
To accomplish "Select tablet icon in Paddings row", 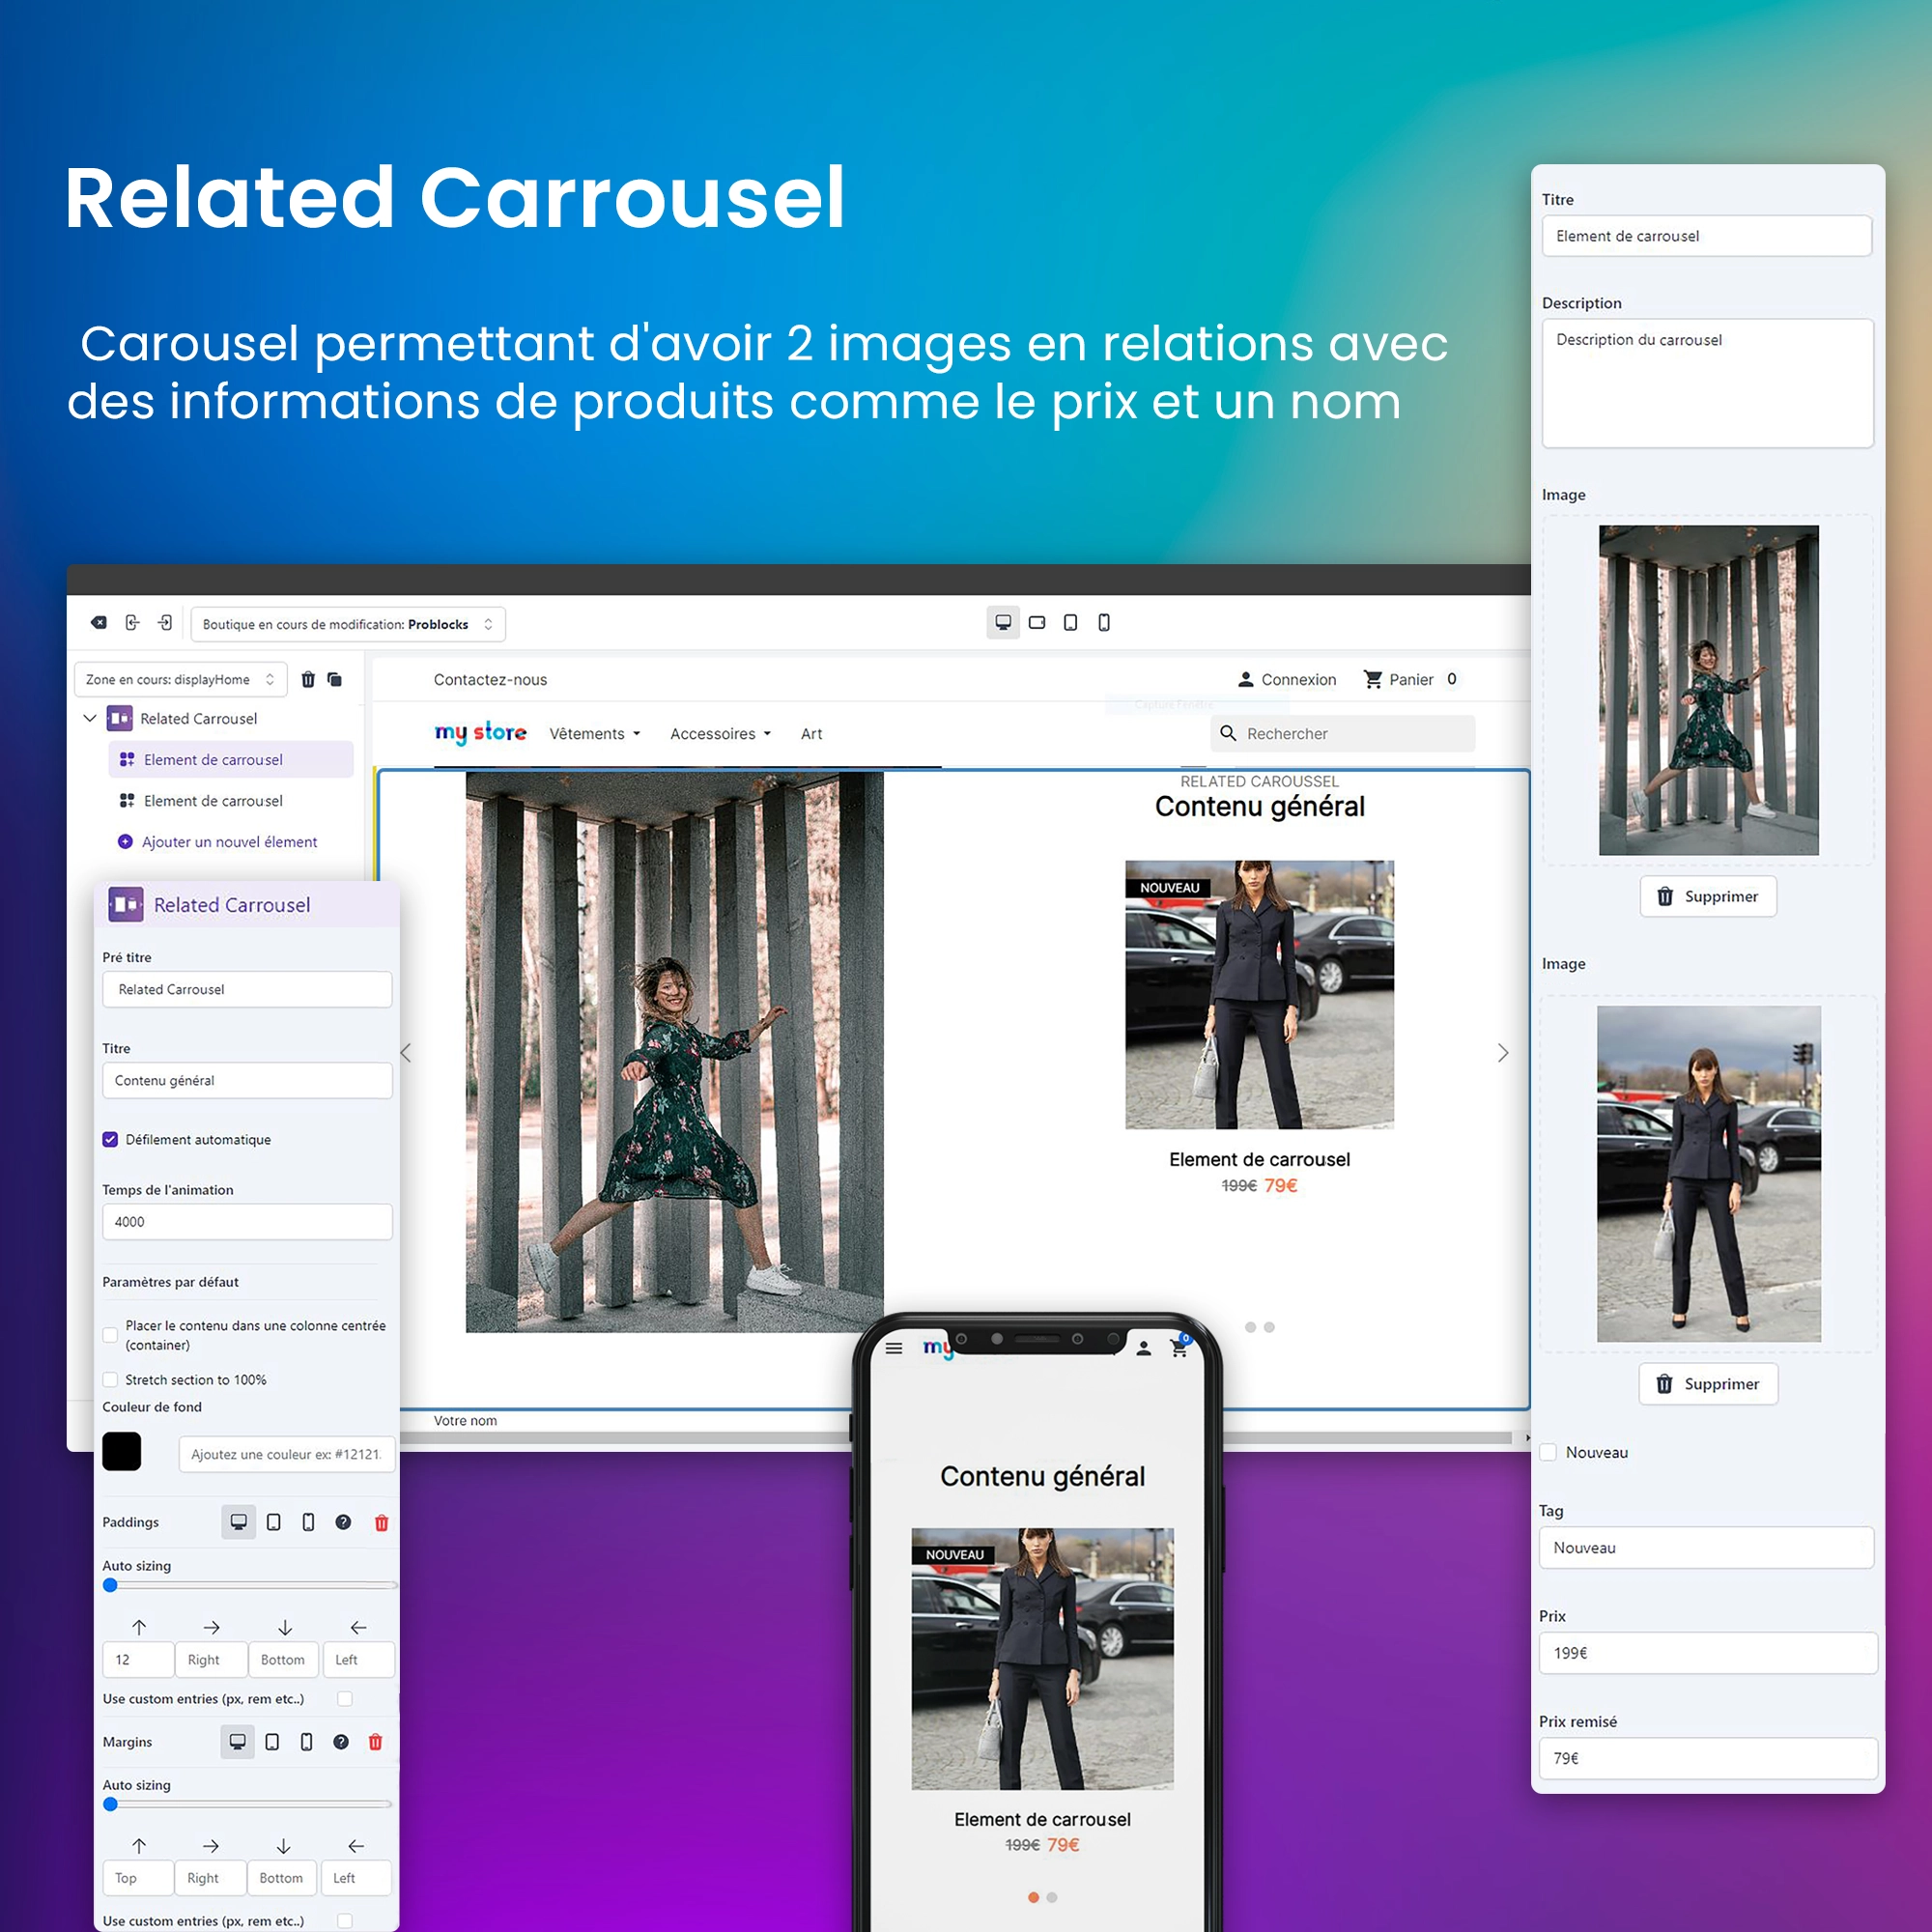I will coord(273,1522).
